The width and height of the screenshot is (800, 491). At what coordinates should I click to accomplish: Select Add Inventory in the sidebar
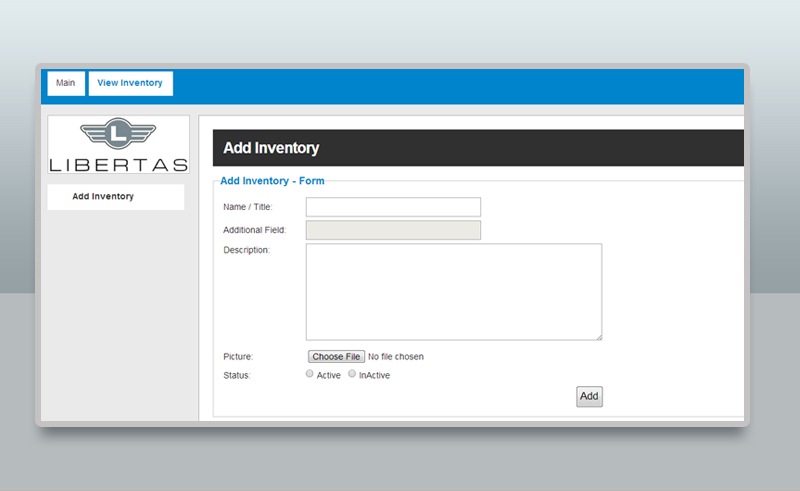tap(103, 197)
